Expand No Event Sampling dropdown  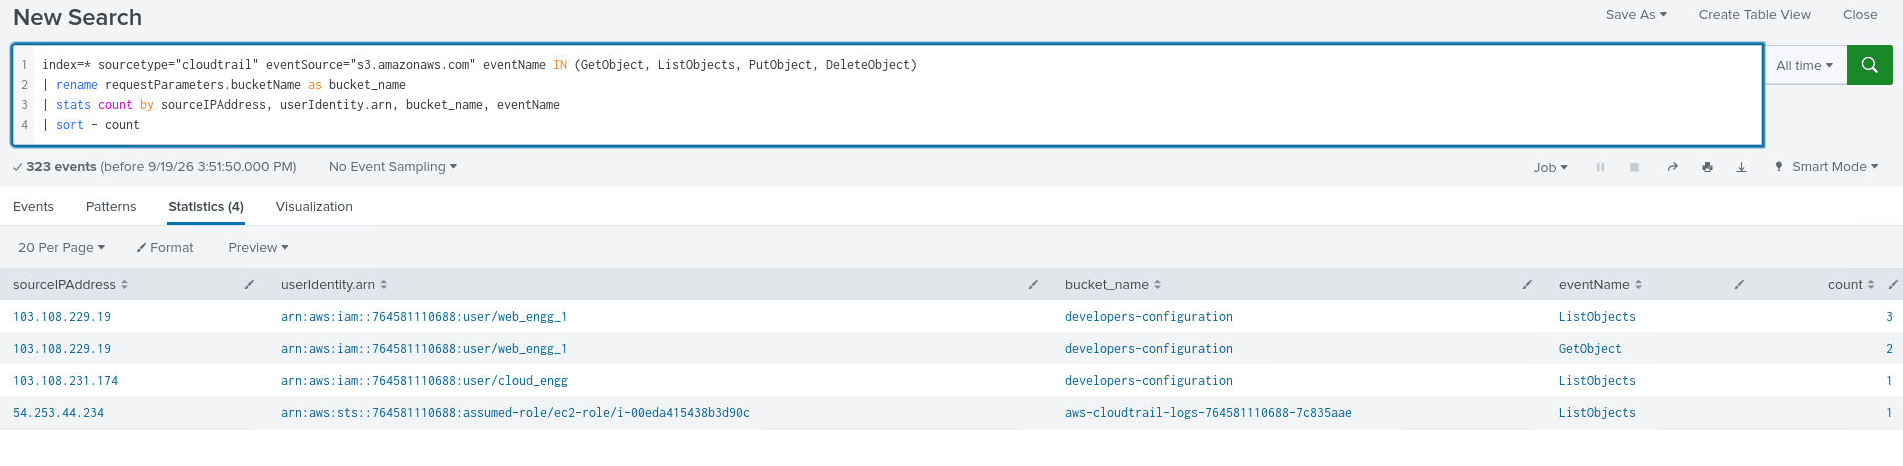pos(393,167)
